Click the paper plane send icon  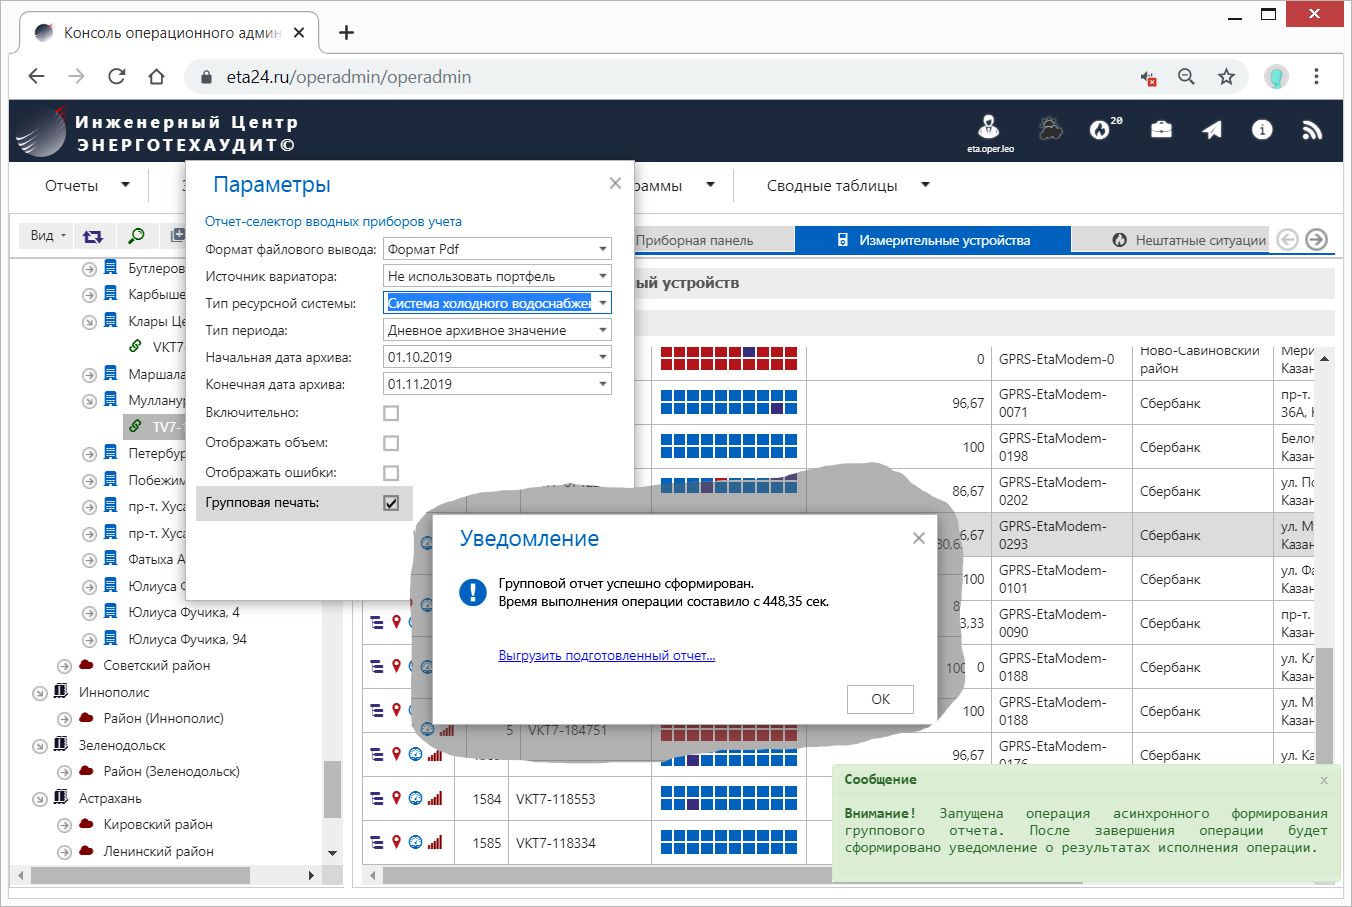coord(1212,130)
